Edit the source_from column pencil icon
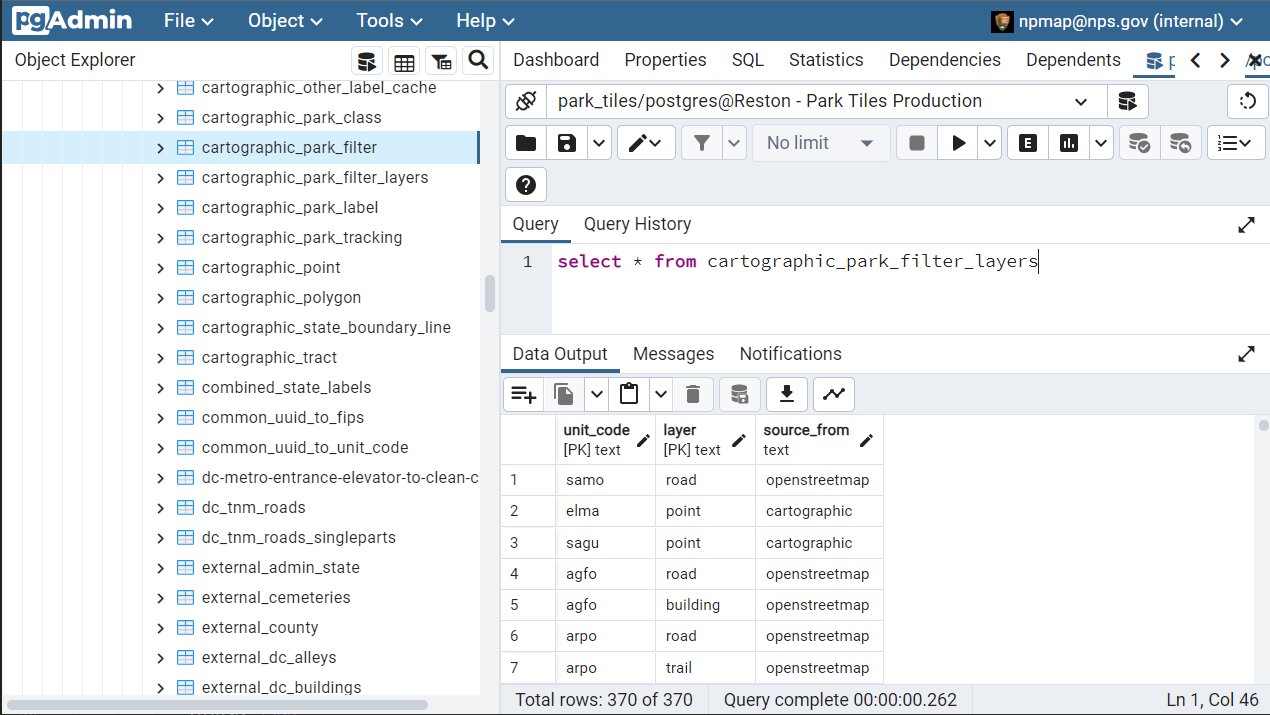Screen dimensions: 1270x715 tap(866, 440)
